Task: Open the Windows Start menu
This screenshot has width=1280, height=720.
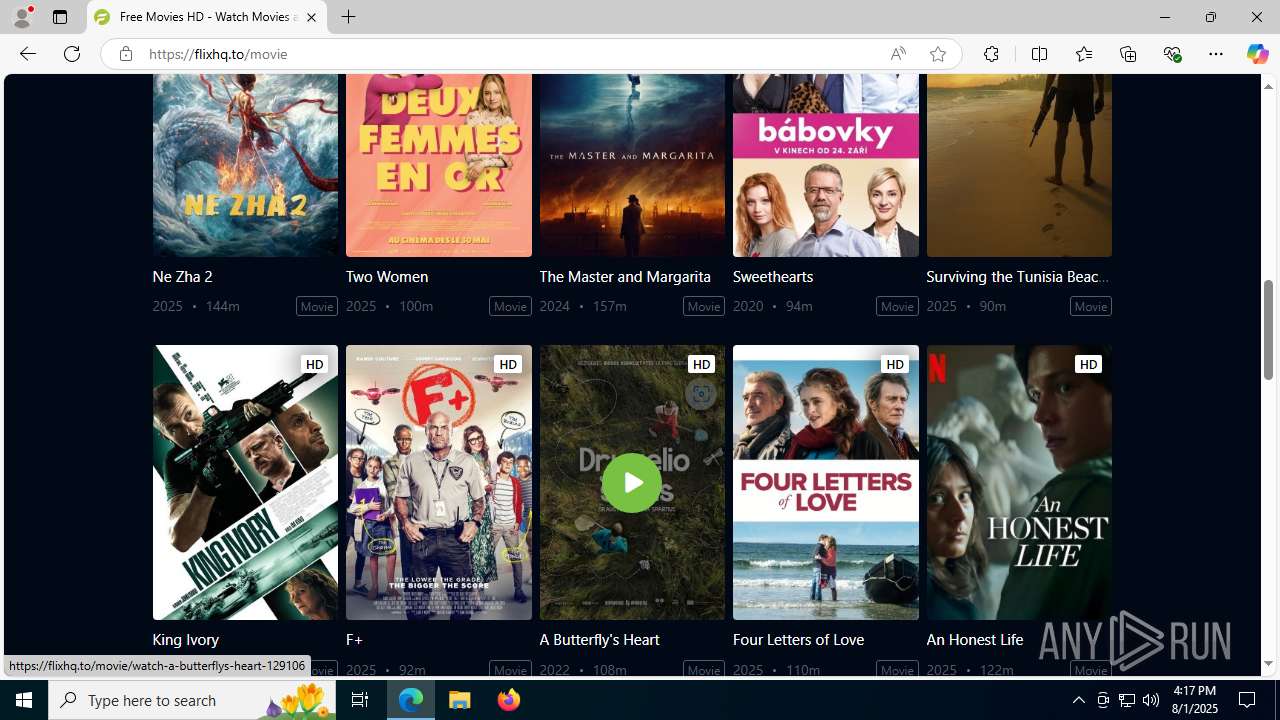Action: click(24, 700)
